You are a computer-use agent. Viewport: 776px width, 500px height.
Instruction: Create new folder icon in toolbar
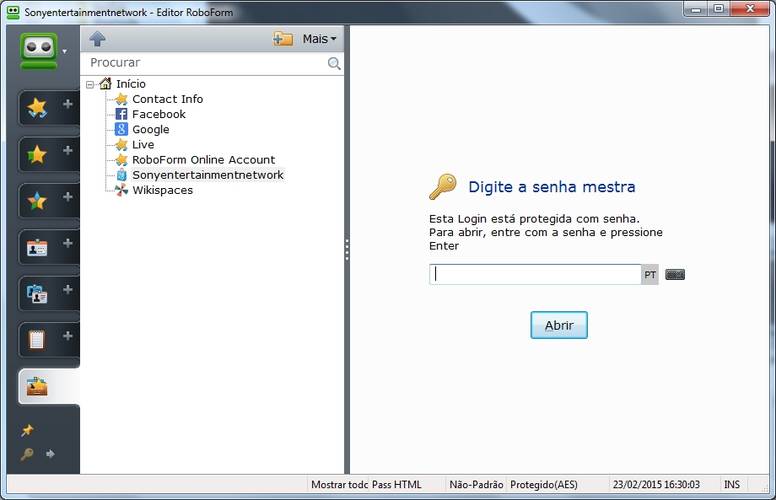pyautogui.click(x=283, y=39)
